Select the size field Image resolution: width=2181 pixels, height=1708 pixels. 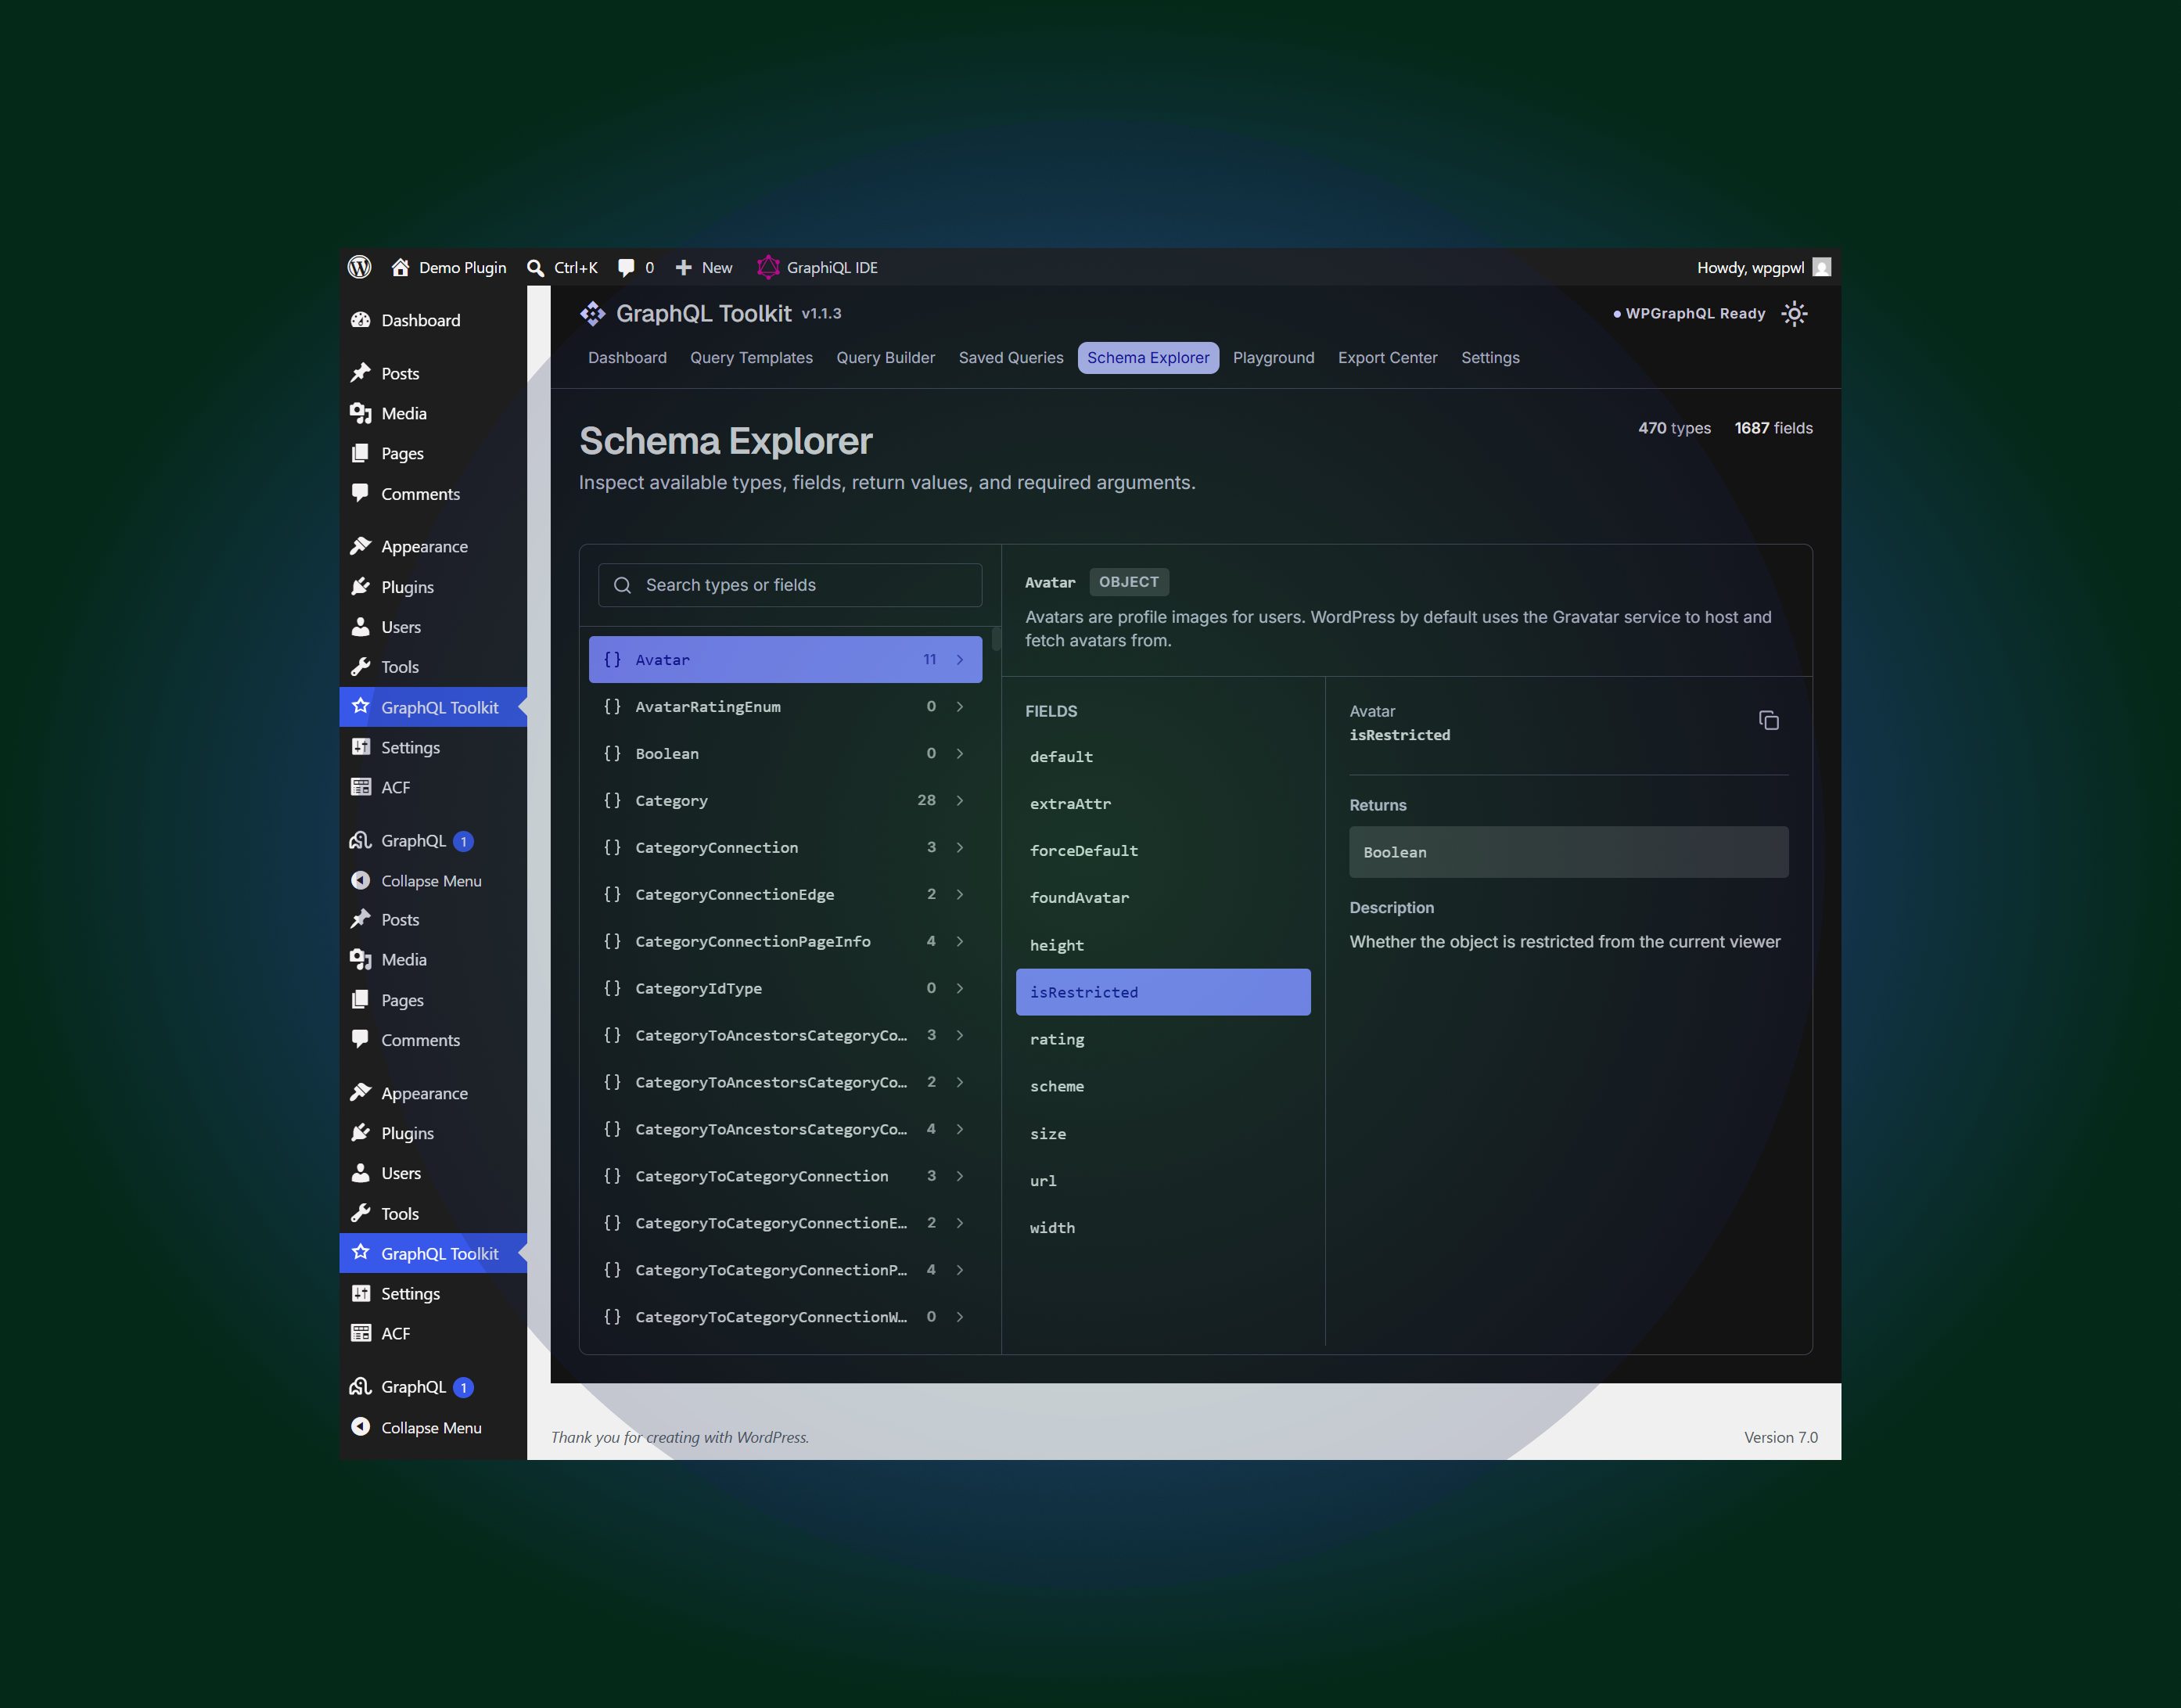(1163, 1134)
